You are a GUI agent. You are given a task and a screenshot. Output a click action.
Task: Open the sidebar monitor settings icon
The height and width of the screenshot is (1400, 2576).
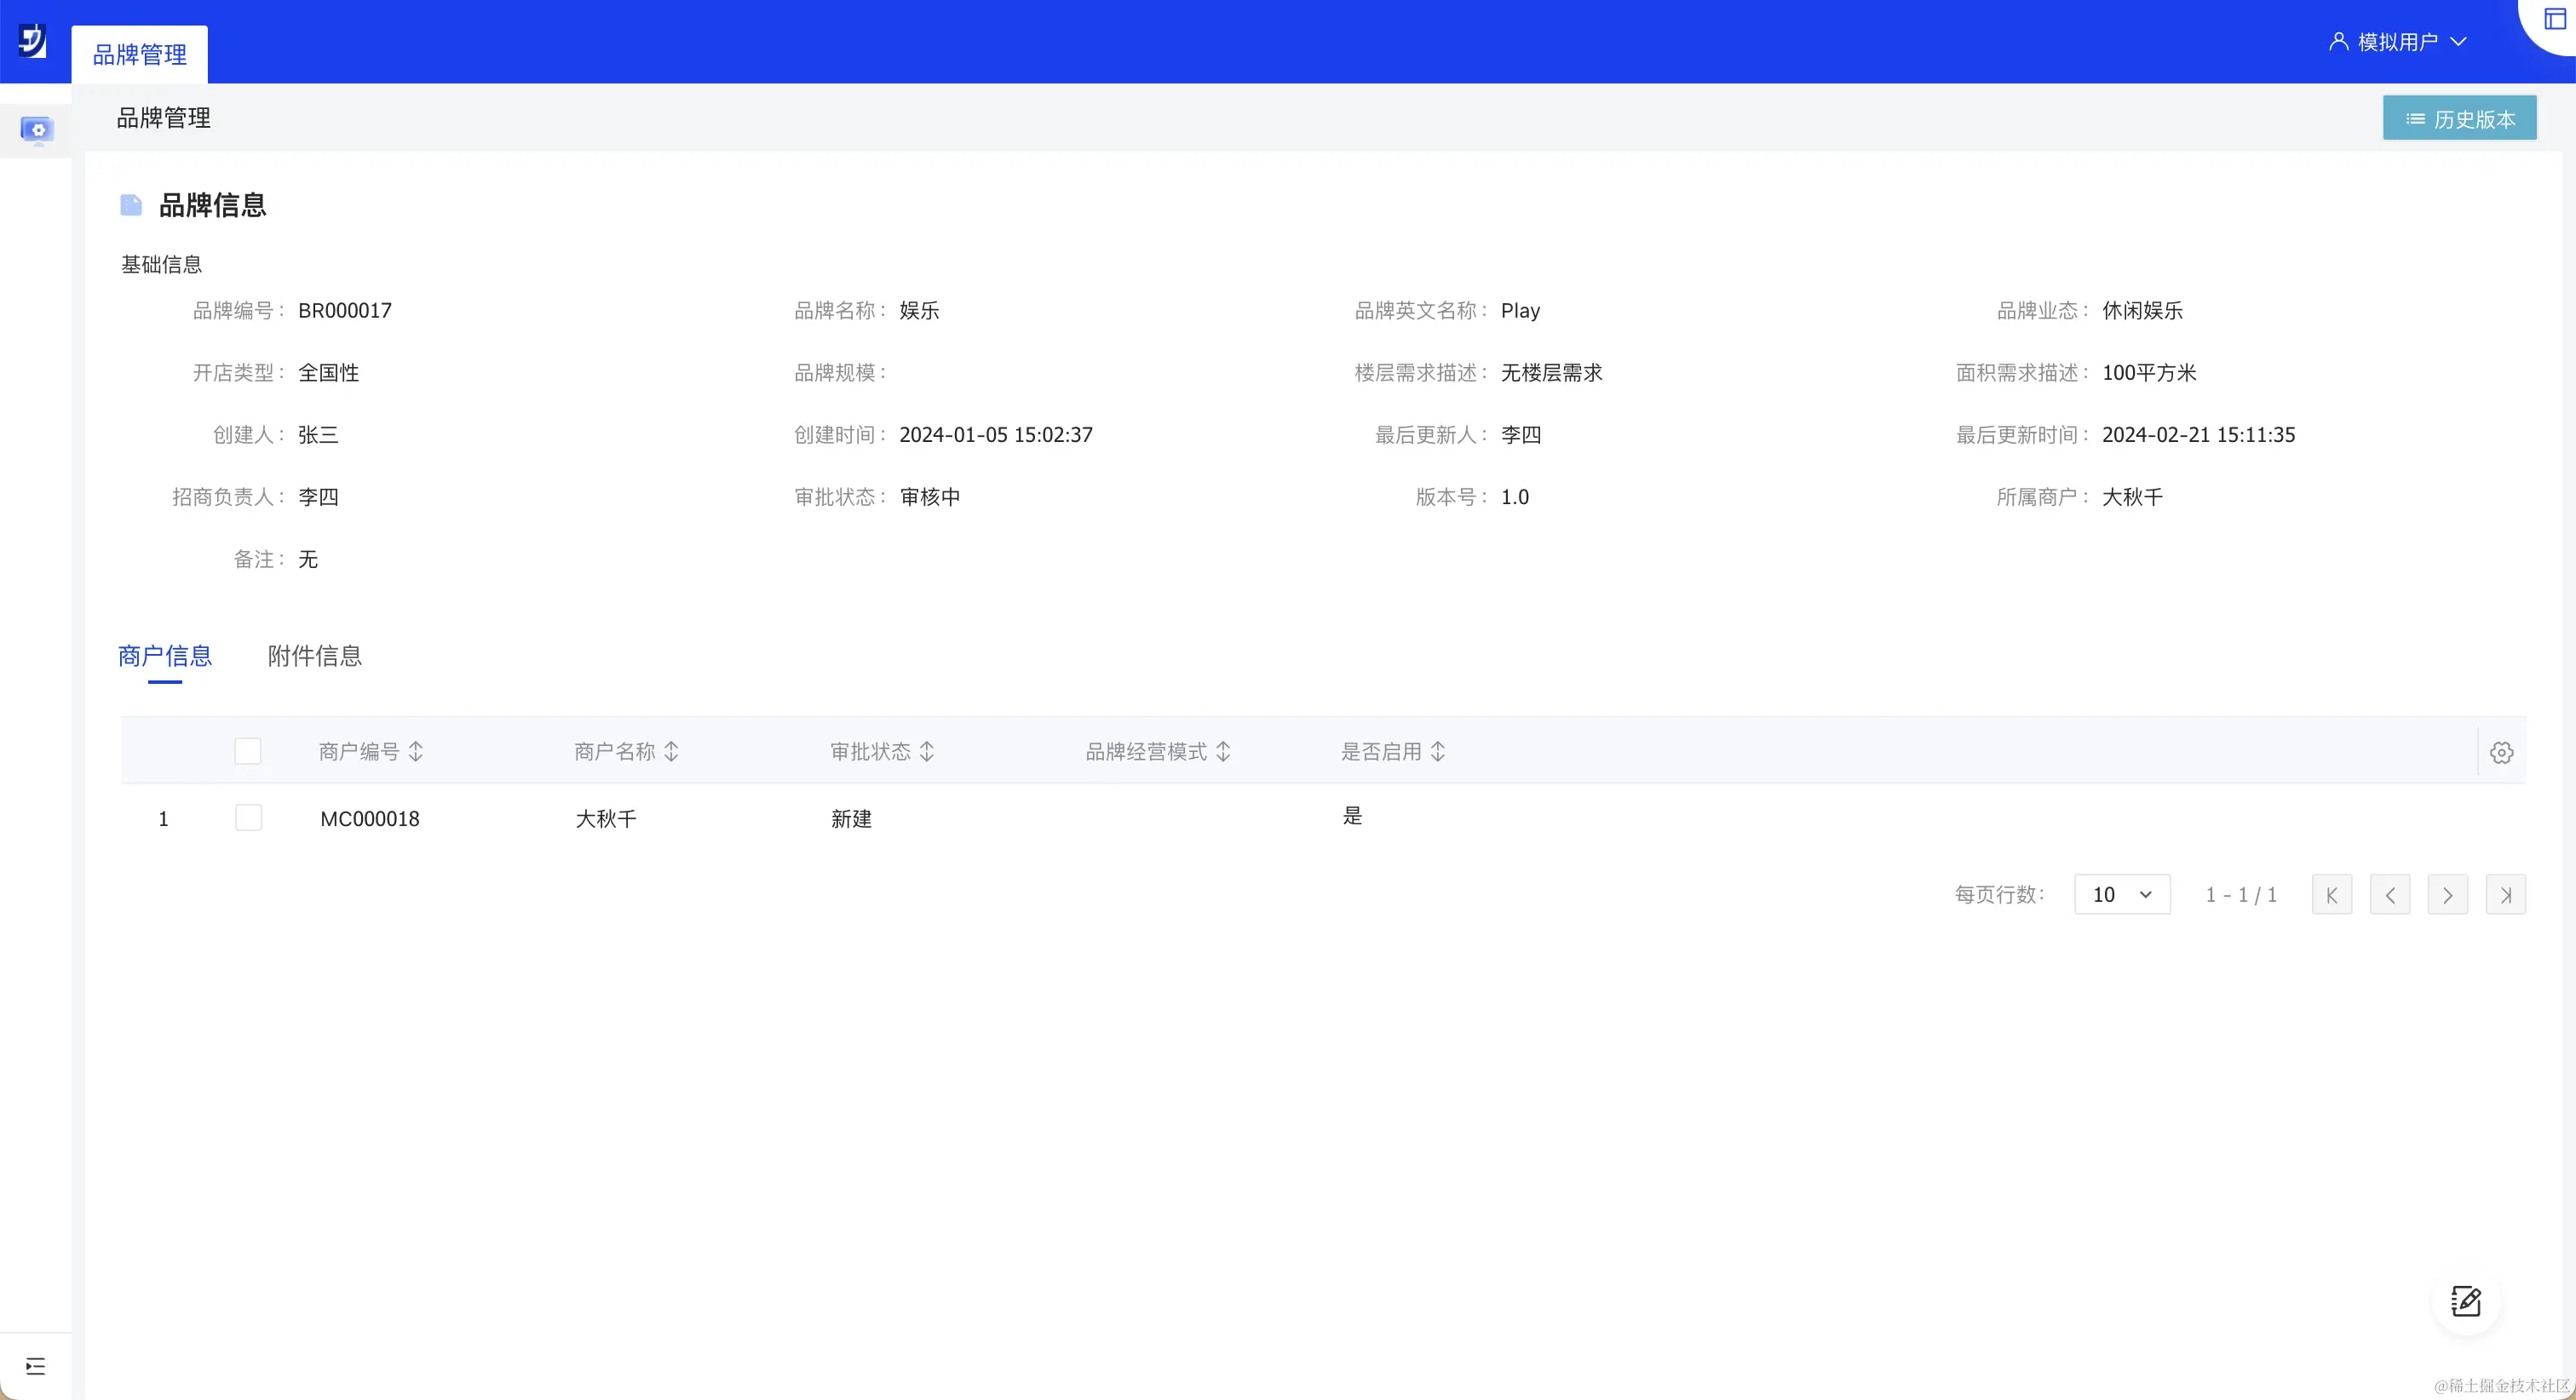pos(37,130)
